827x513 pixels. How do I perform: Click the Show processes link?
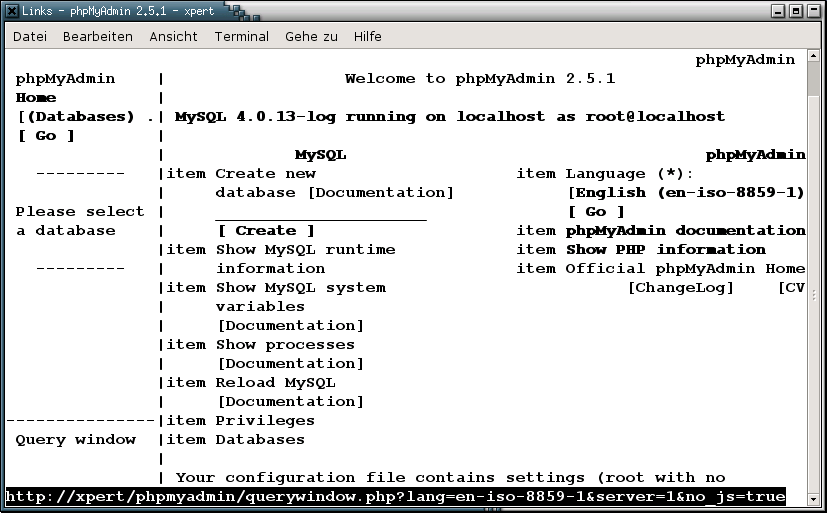click(285, 345)
